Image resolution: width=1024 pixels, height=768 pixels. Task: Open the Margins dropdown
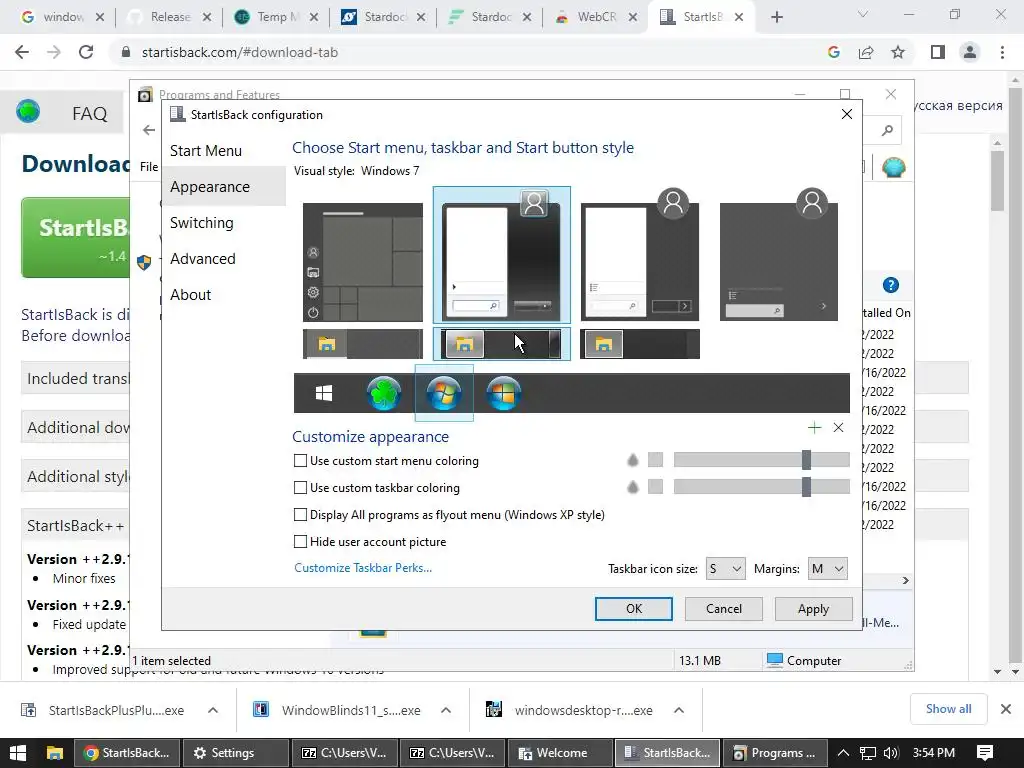[x=827, y=569]
